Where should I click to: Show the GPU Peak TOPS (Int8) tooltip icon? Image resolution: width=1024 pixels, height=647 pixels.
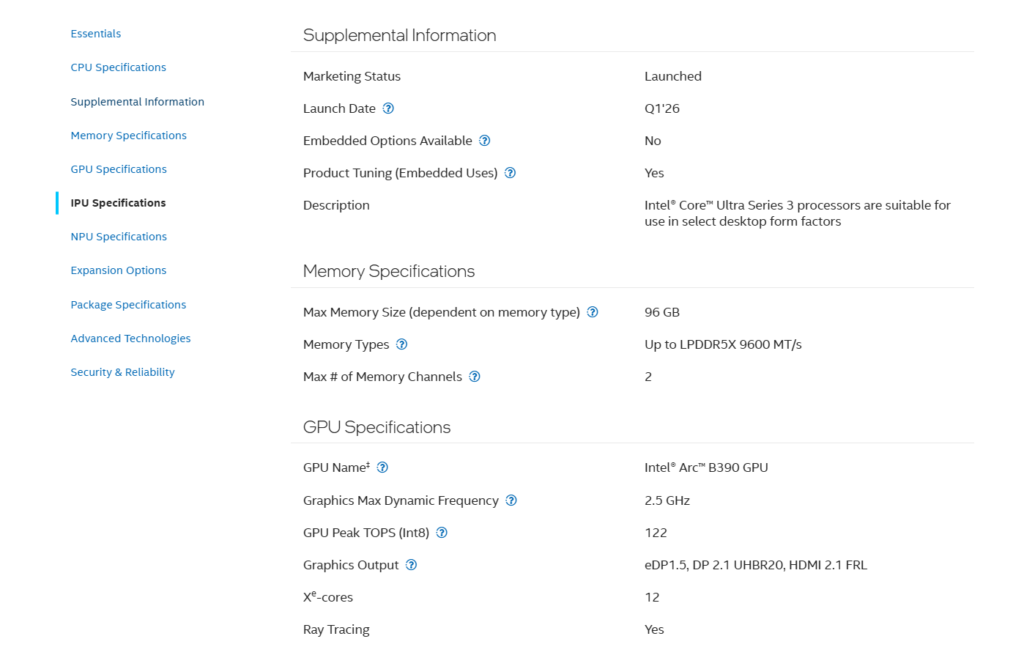point(441,533)
